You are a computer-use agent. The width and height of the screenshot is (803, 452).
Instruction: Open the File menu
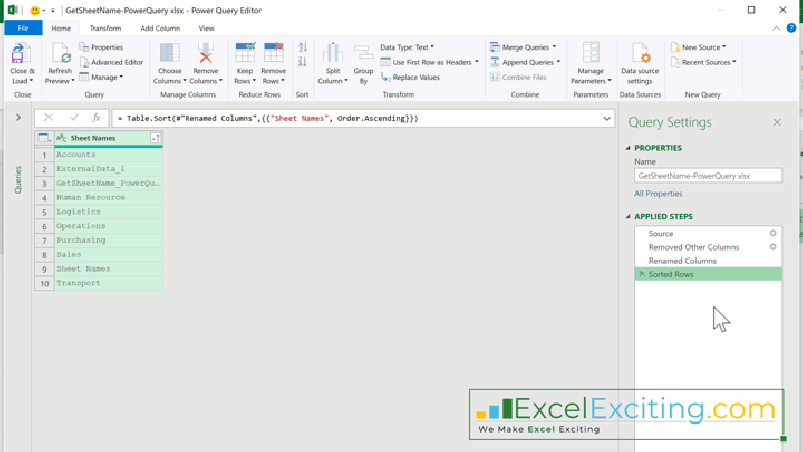click(x=23, y=28)
